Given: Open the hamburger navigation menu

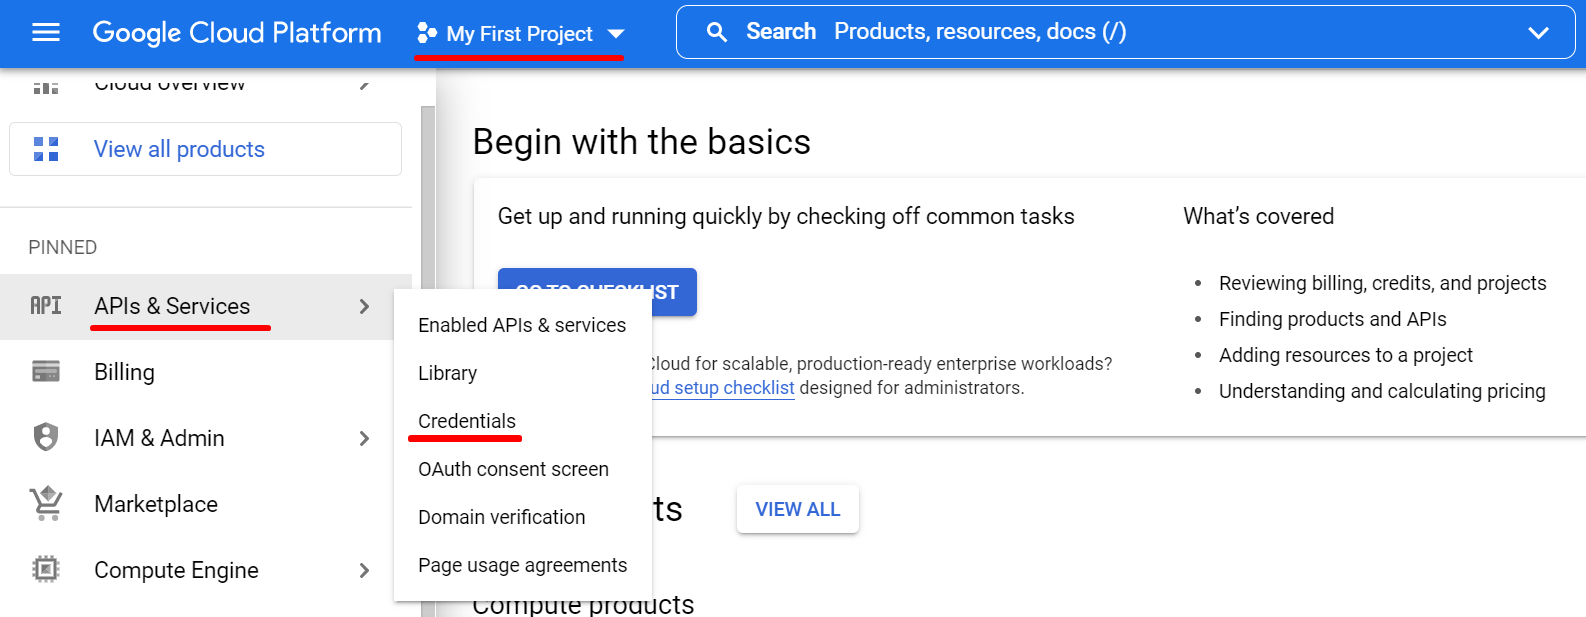Looking at the screenshot, I should (46, 33).
